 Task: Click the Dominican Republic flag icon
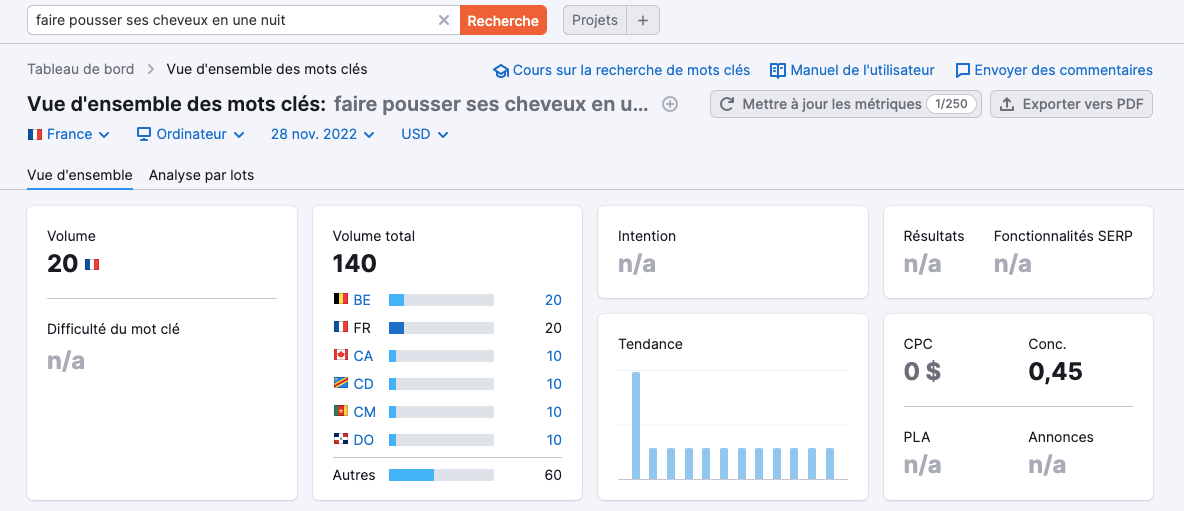(341, 439)
